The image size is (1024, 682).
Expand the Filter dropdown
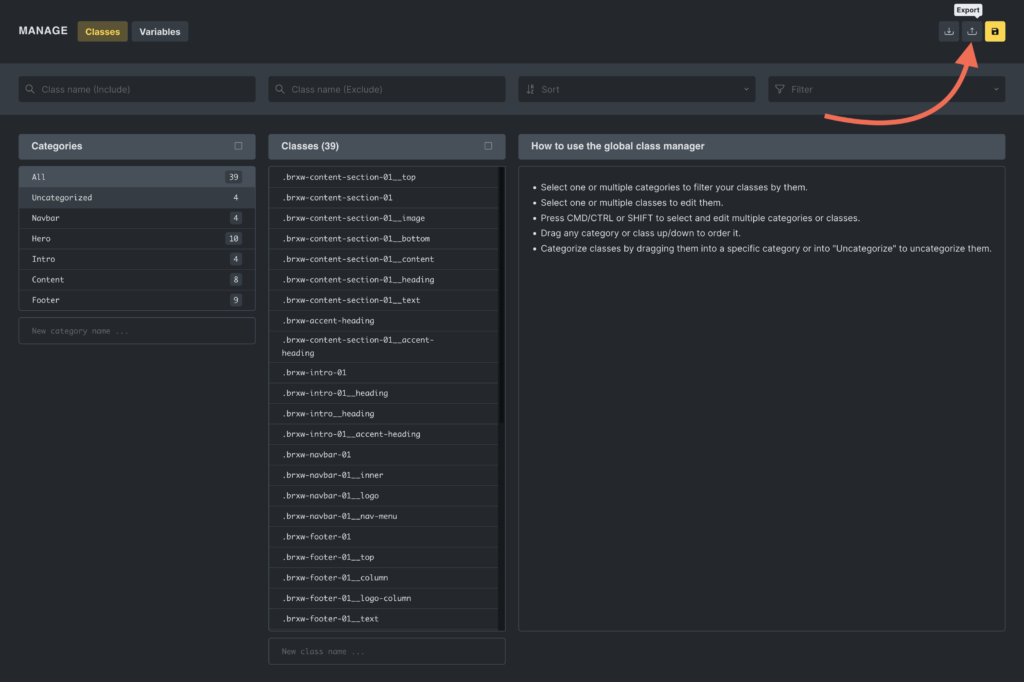886,89
